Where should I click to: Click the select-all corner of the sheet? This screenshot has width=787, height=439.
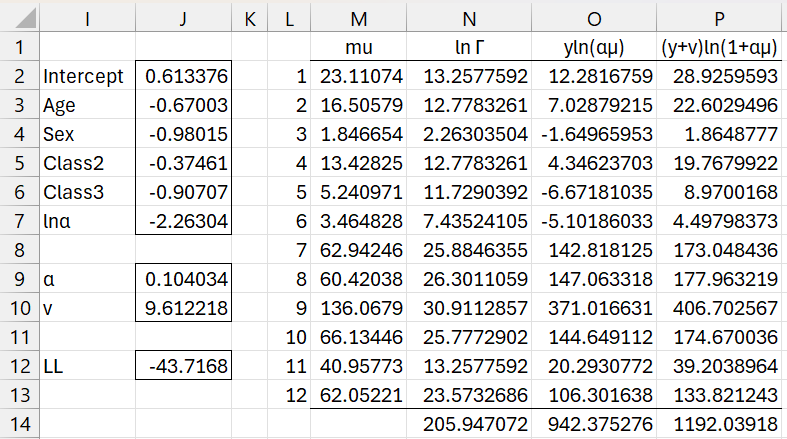18,17
